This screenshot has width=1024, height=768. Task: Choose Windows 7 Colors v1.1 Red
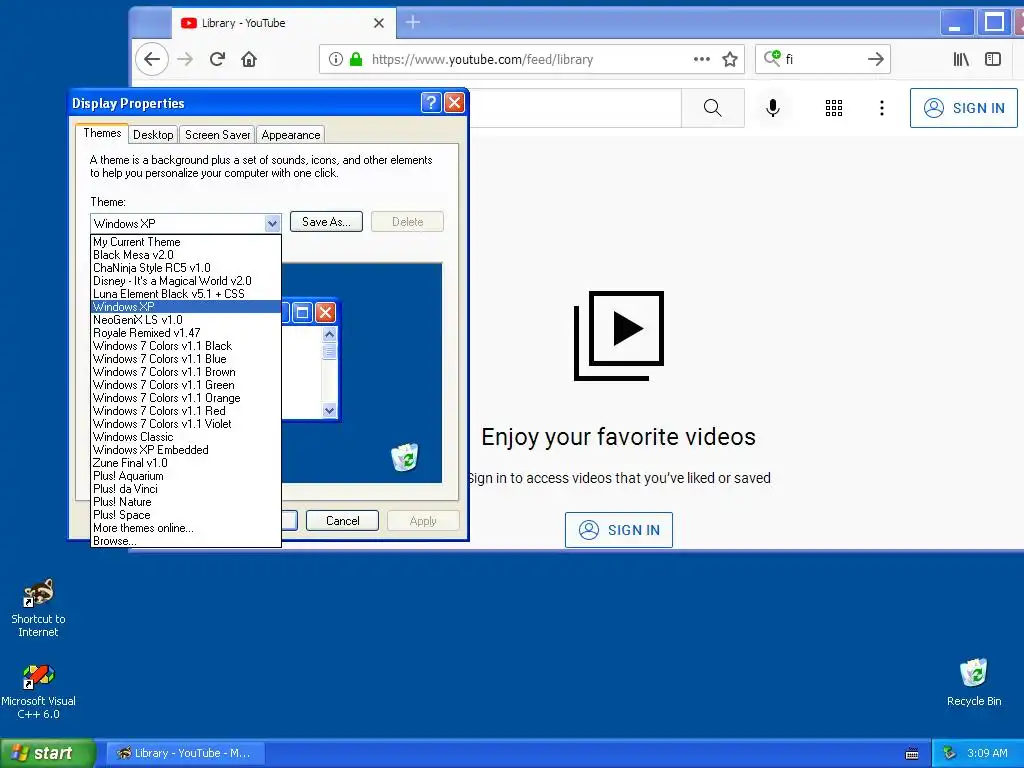point(185,411)
